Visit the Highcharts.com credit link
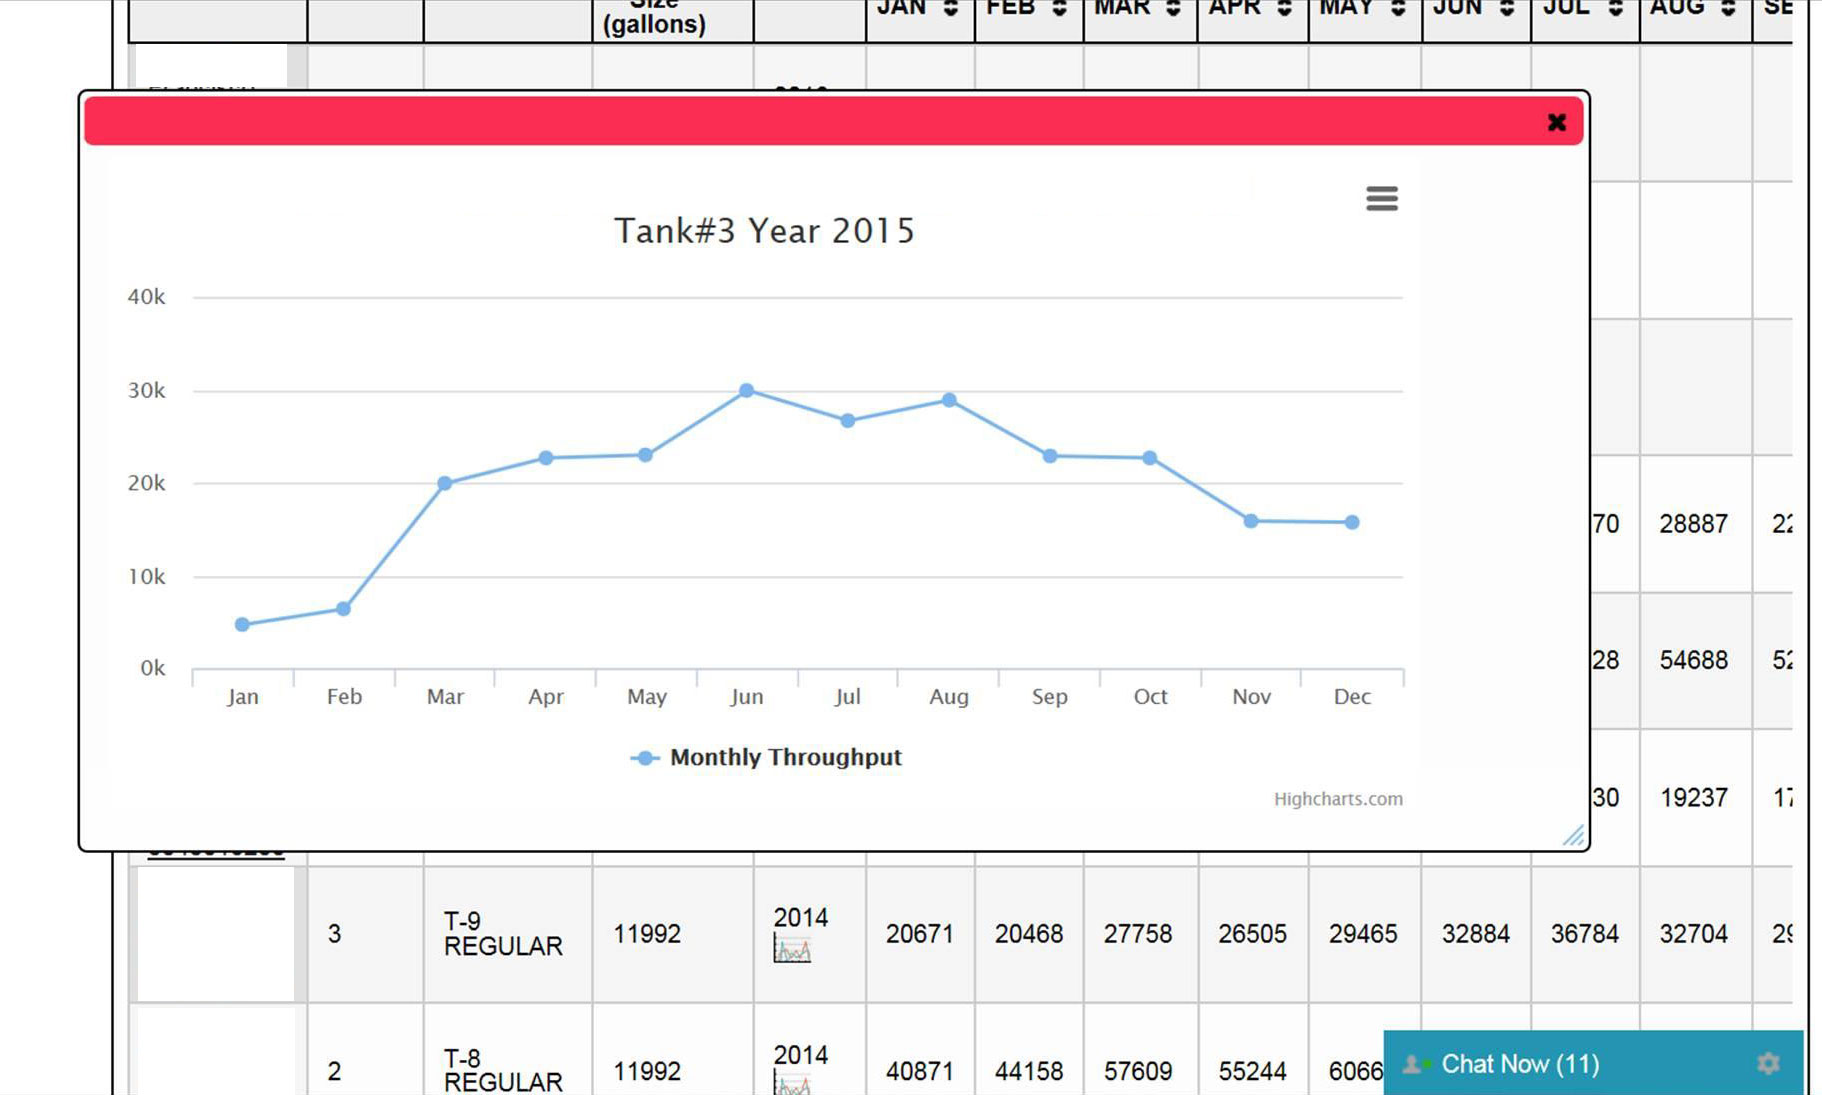This screenshot has height=1095, width=1822. click(x=1337, y=799)
